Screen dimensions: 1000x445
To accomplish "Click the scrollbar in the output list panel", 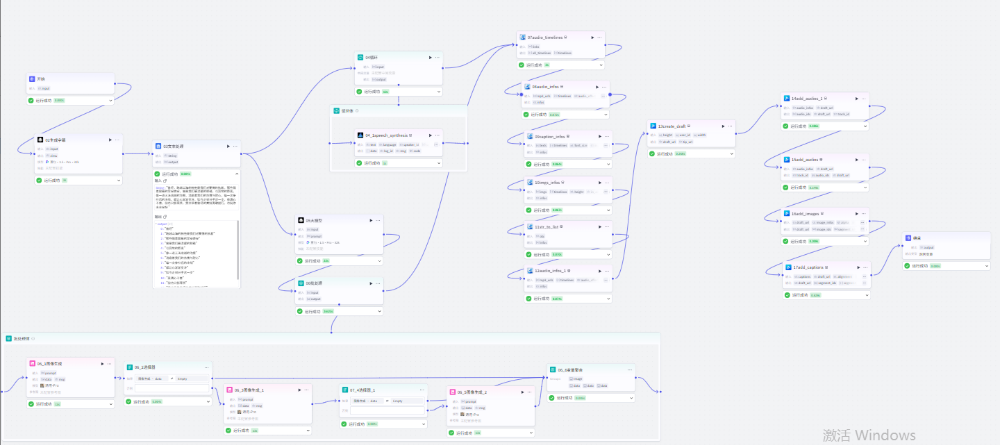I will [238, 250].
